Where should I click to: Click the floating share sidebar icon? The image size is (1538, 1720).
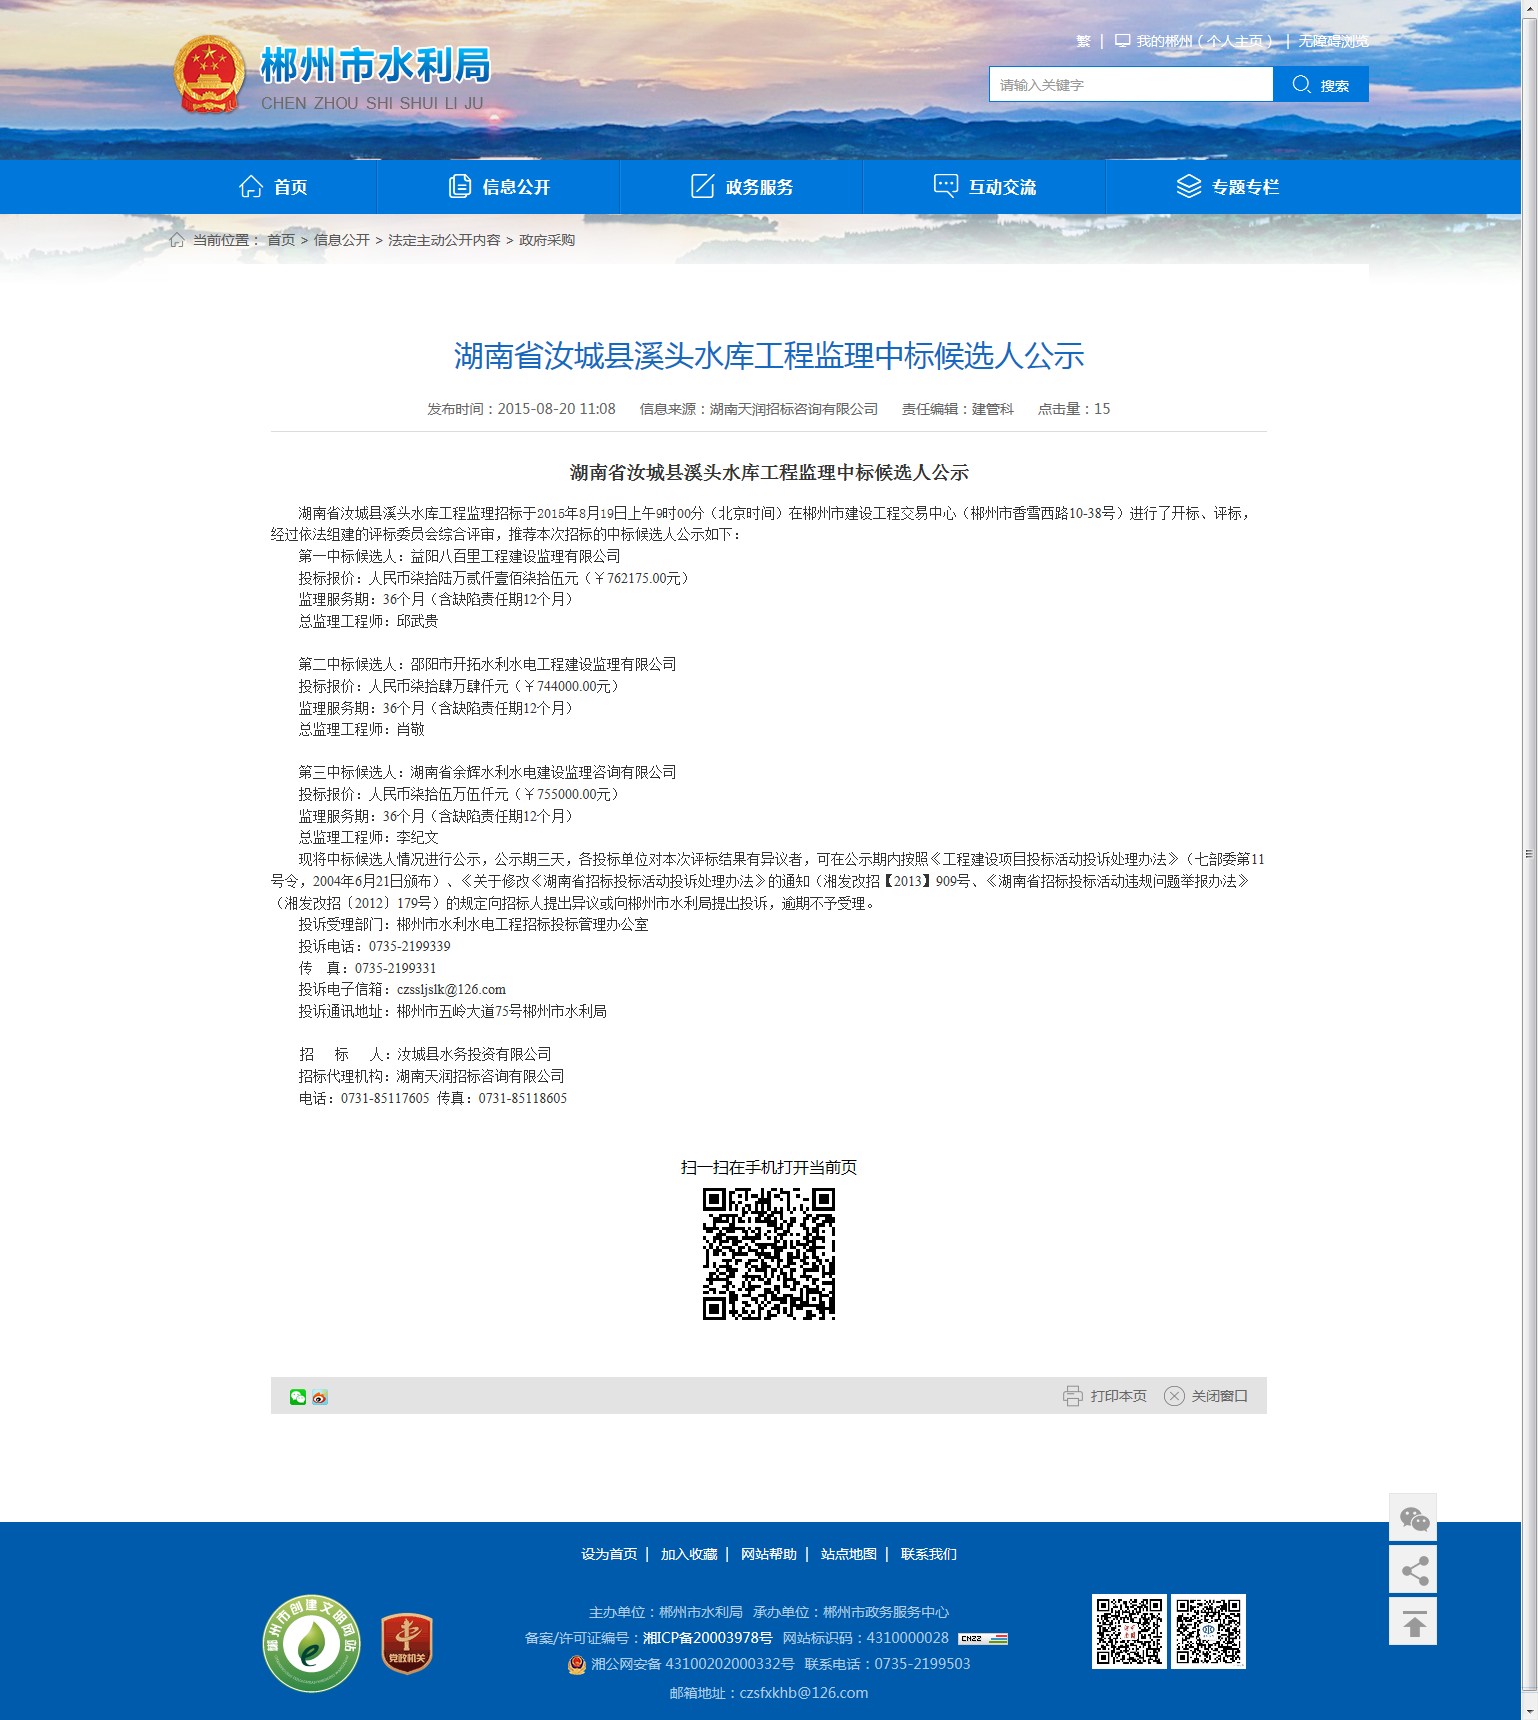(x=1413, y=1571)
